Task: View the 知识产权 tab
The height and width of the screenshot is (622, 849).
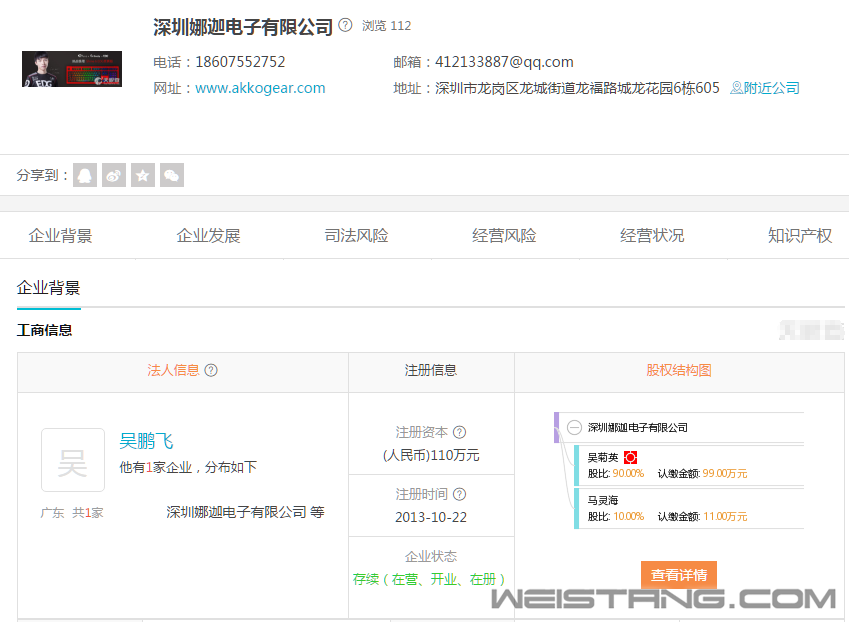Action: 800,235
